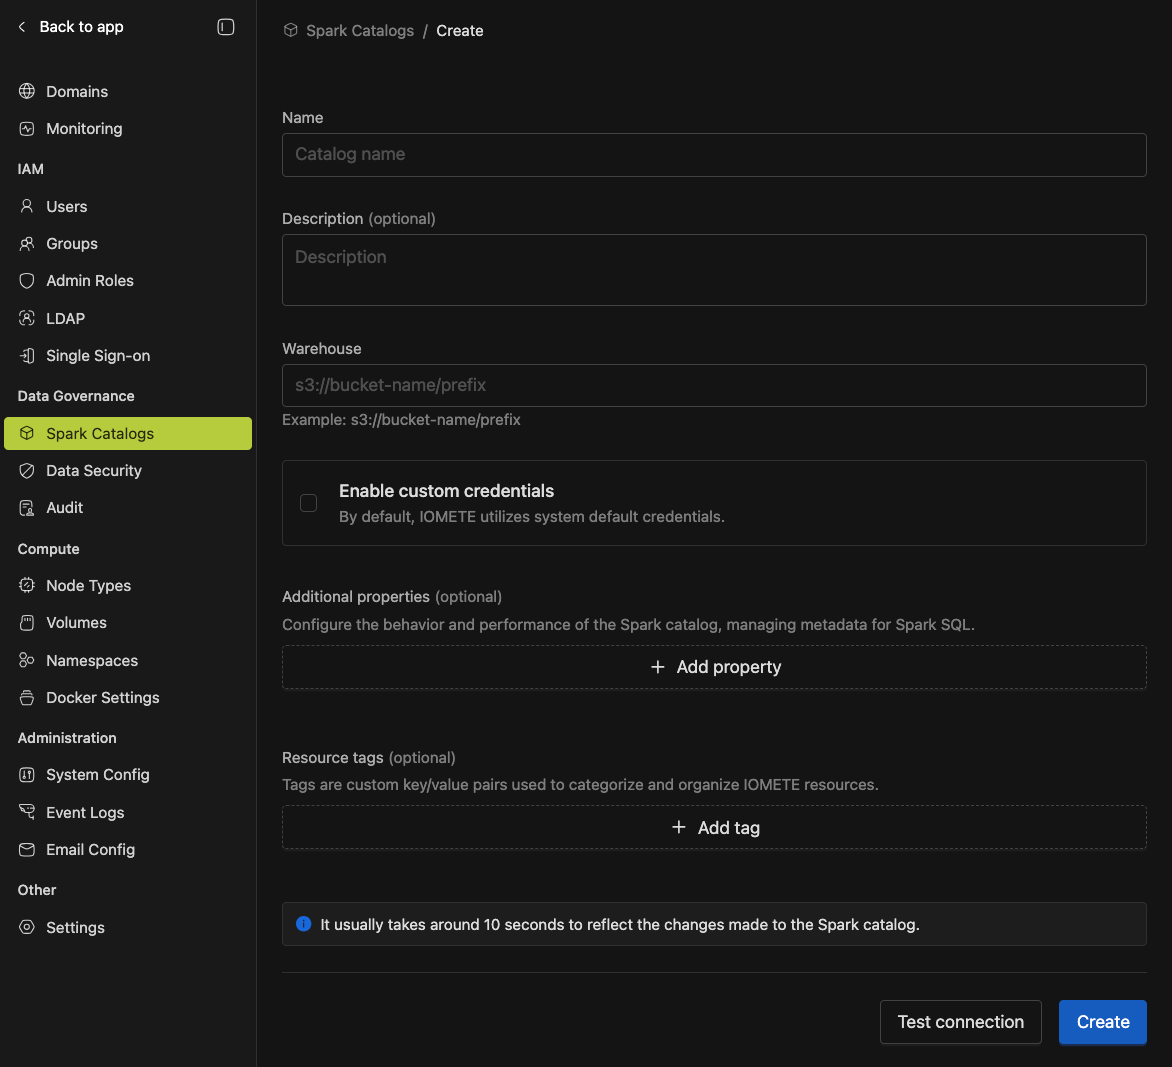Click the Spark Catalogs cube icon in breadcrumb
The height and width of the screenshot is (1067, 1172).
289,30
